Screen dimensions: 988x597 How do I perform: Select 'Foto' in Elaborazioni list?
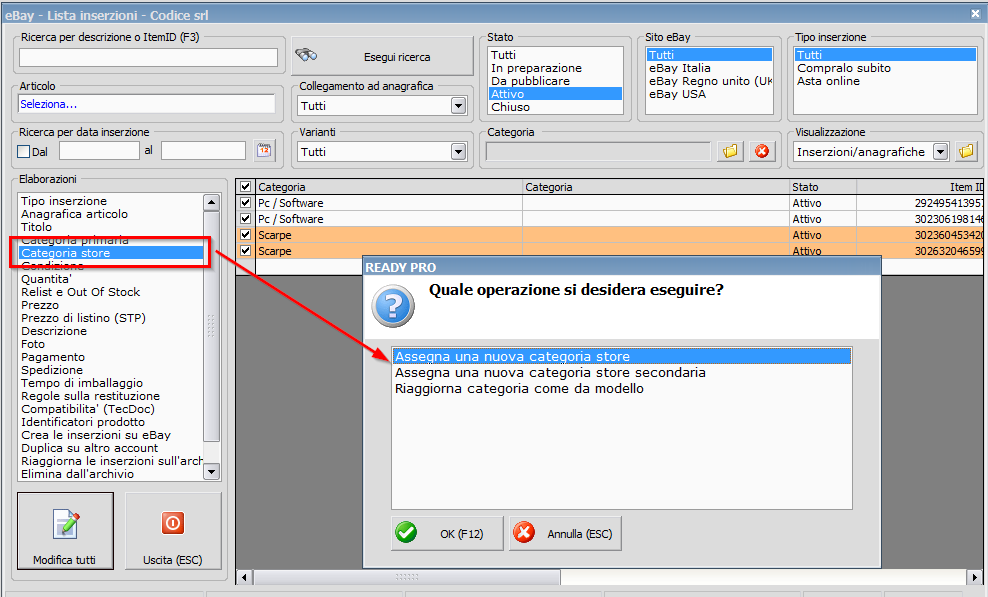[111, 344]
